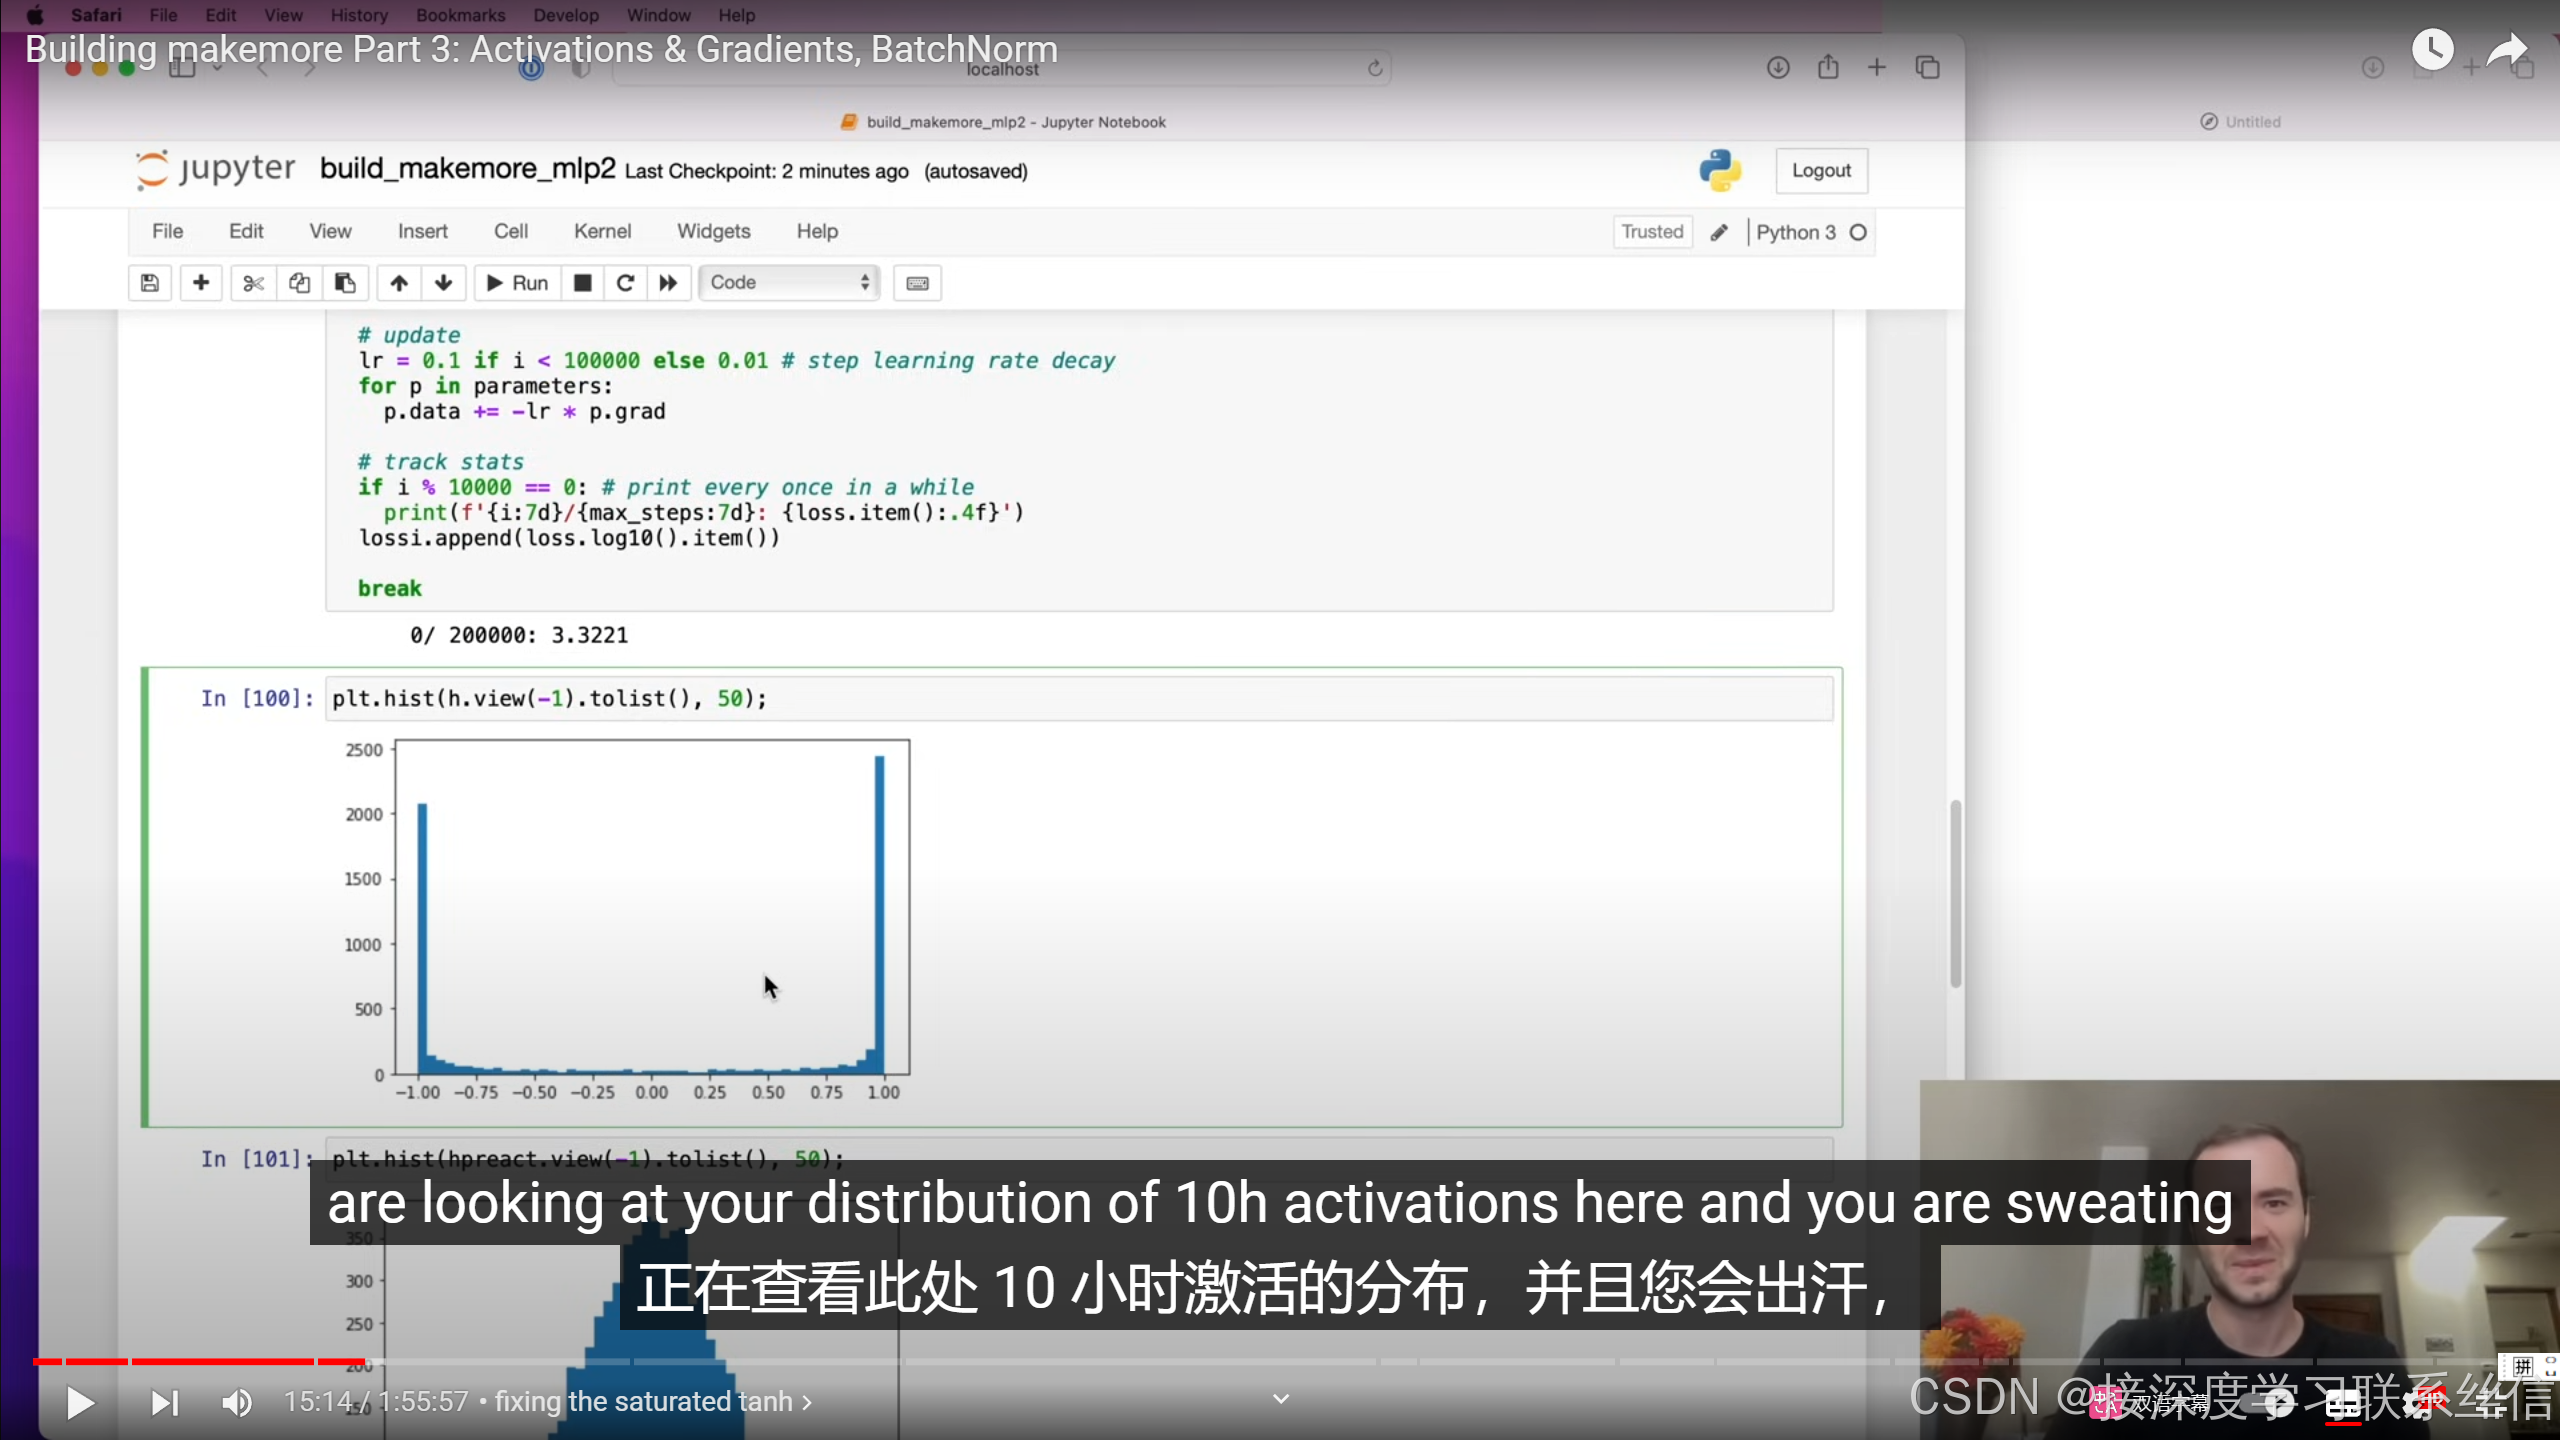Copy selected cells with the toolbar icon
Image resolution: width=2560 pixels, height=1440 pixels.
point(299,283)
